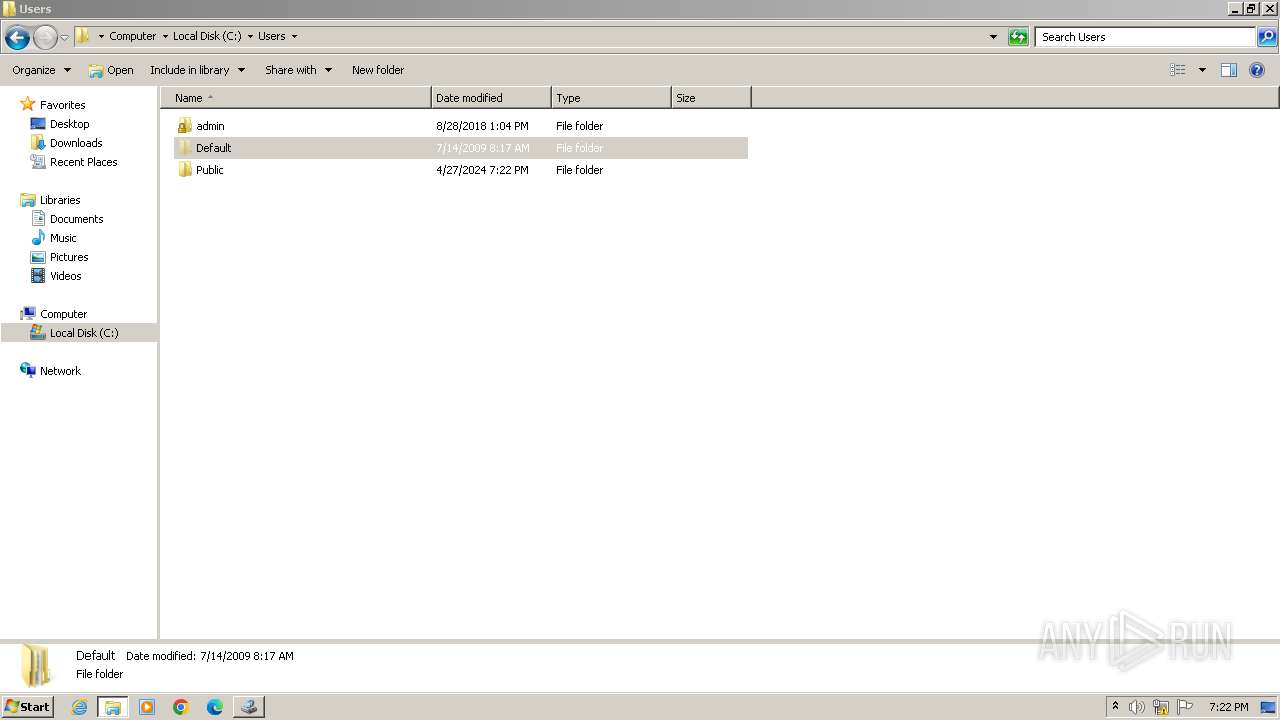This screenshot has width=1280, height=720.
Task: Click the New folder button
Action: click(x=378, y=70)
